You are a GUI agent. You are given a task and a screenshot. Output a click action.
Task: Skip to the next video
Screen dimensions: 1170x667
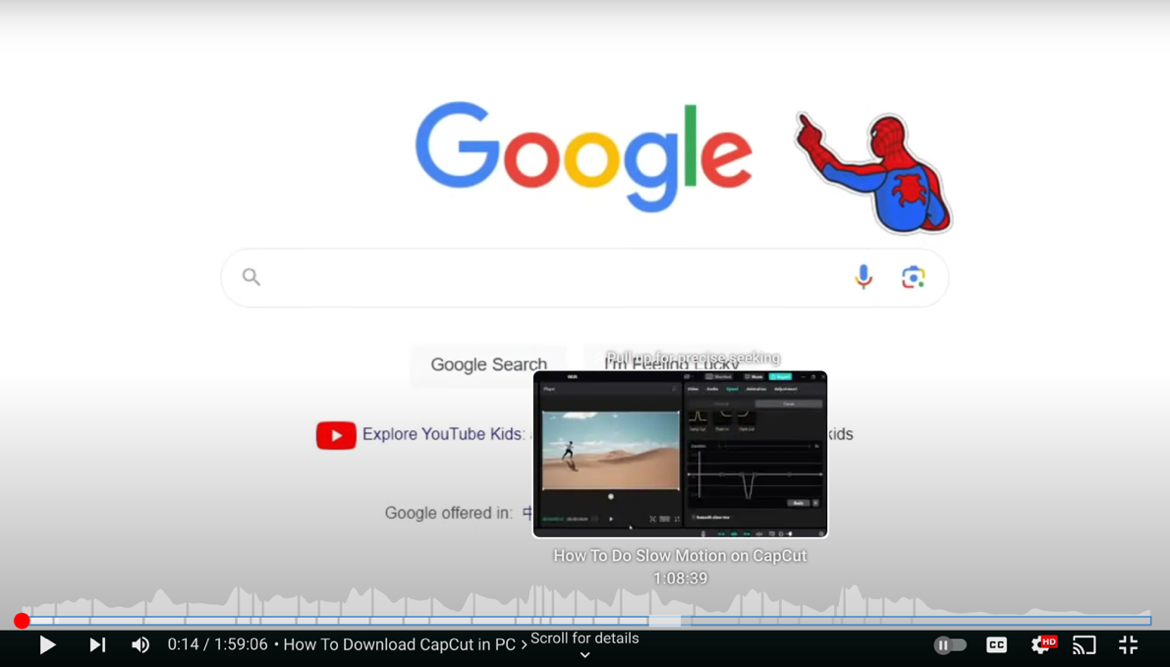[x=98, y=645]
